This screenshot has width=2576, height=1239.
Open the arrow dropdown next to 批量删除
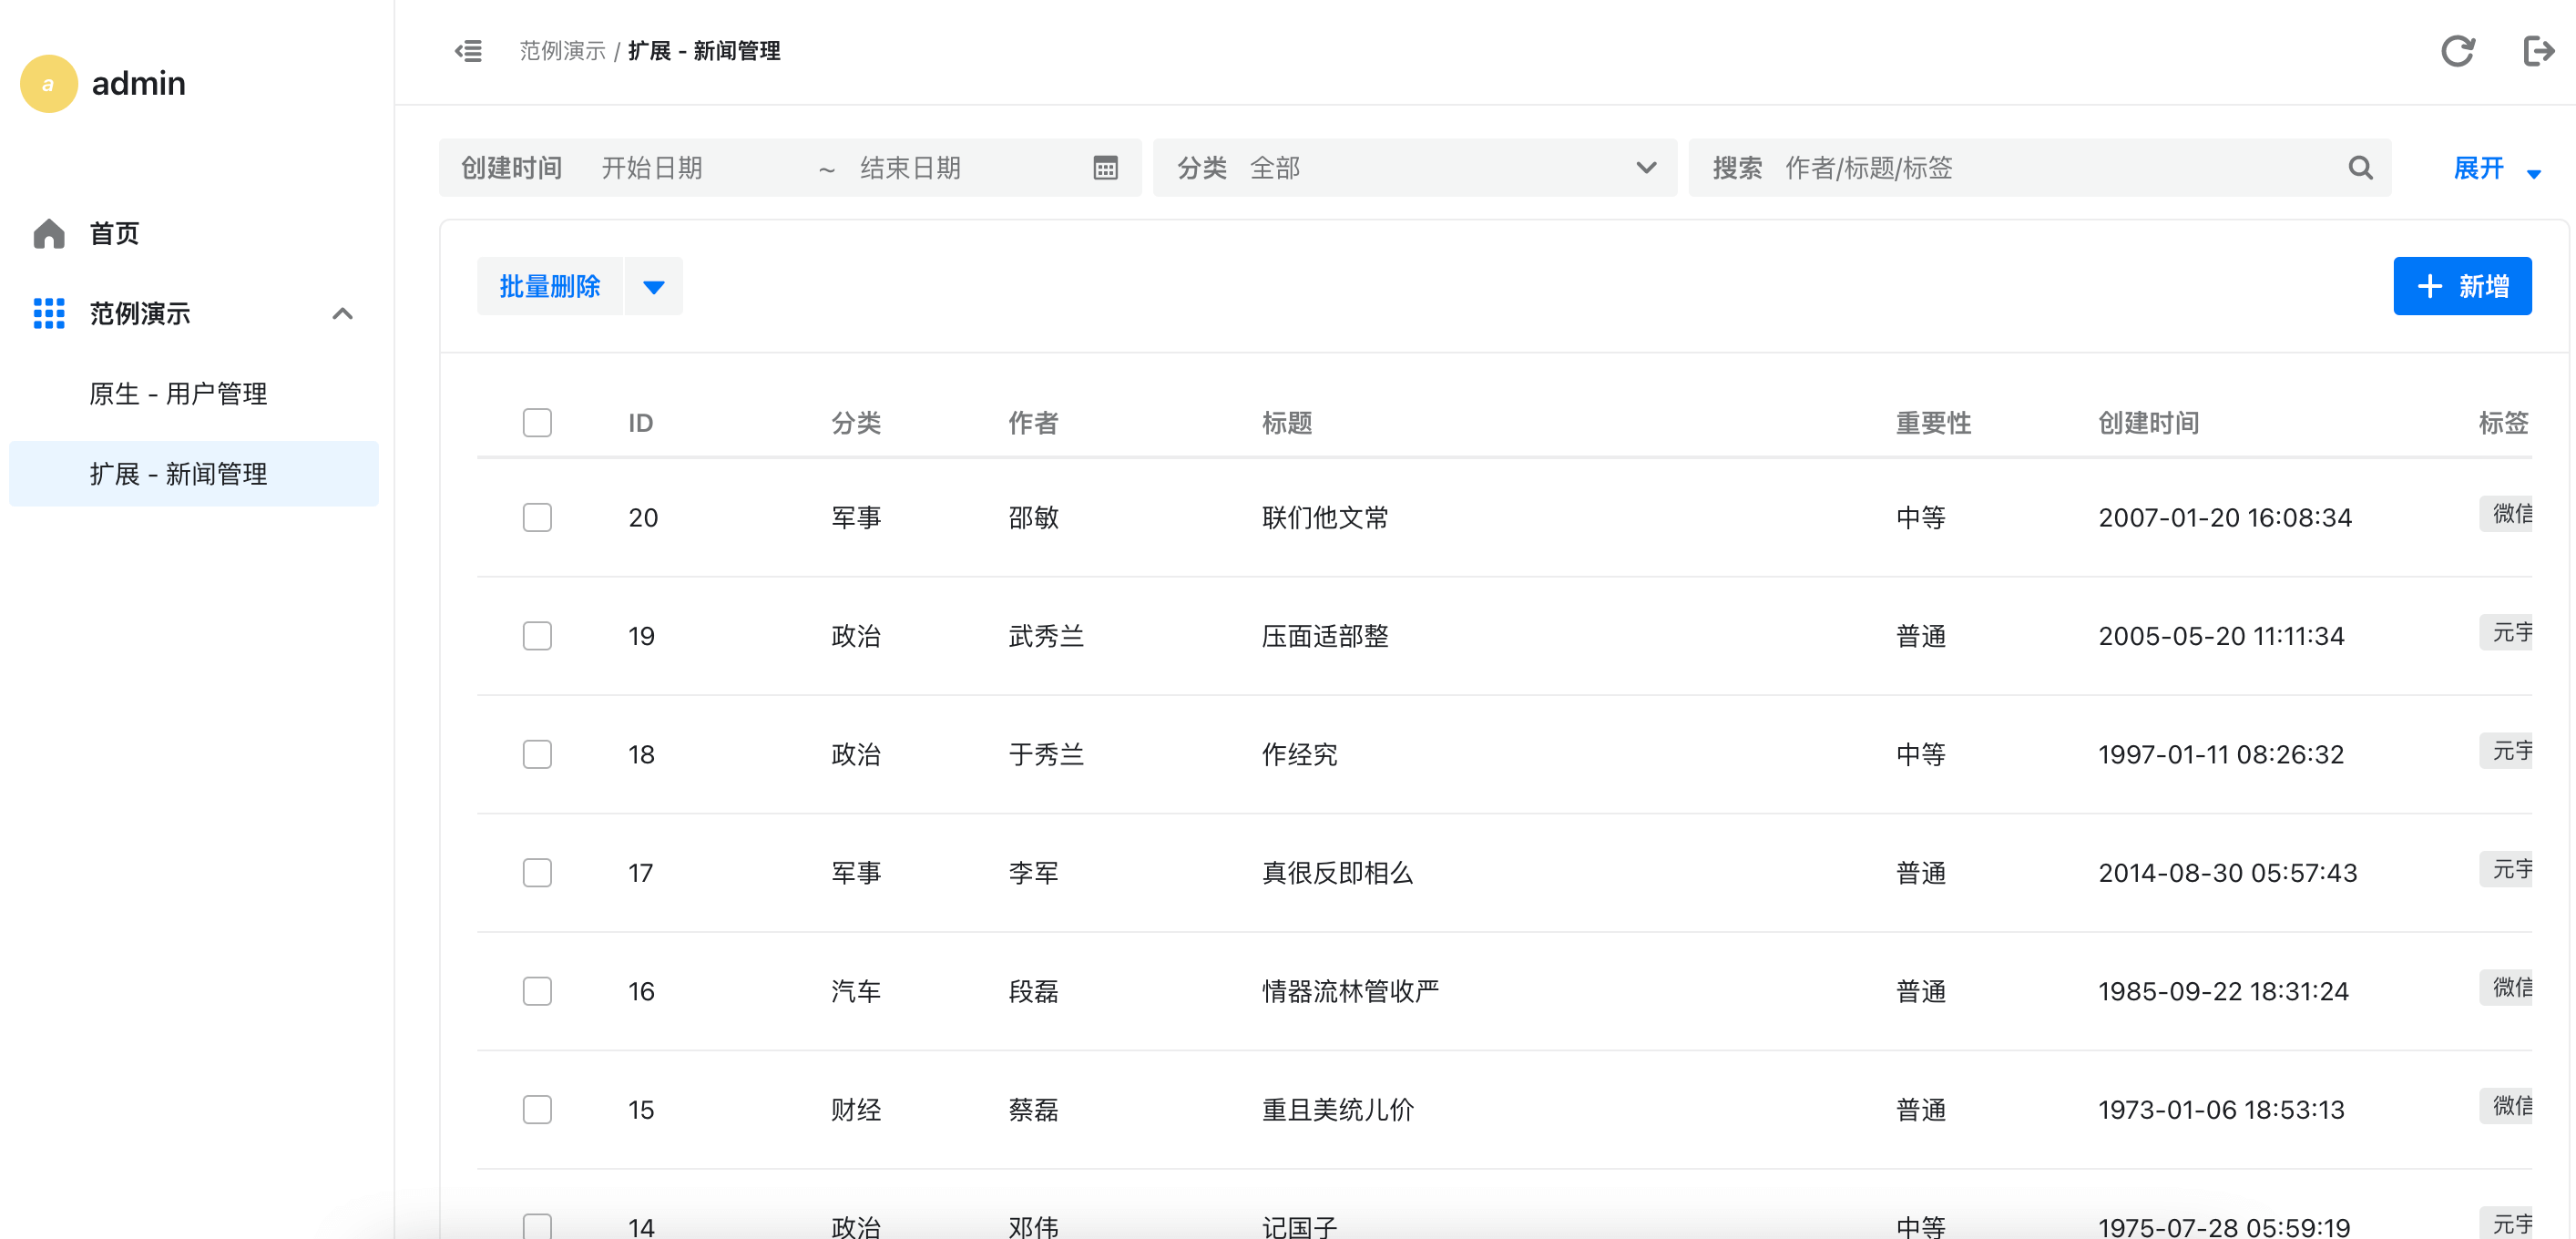pos(653,287)
